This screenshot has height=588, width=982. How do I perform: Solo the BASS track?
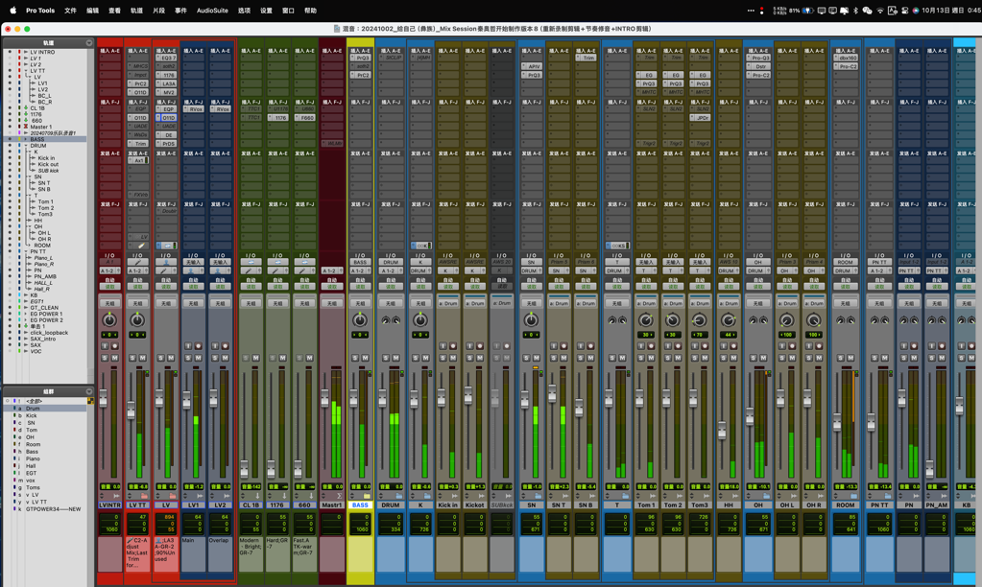pos(354,357)
